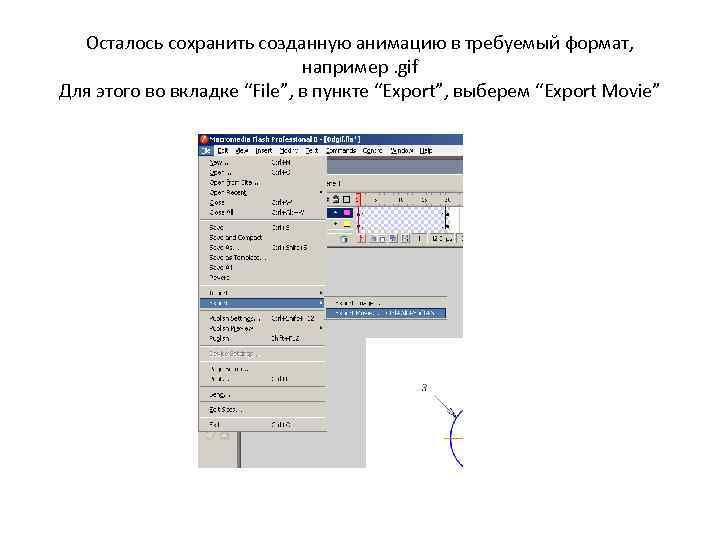
Task: Choose Send in the File menu
Action: (x=263, y=395)
